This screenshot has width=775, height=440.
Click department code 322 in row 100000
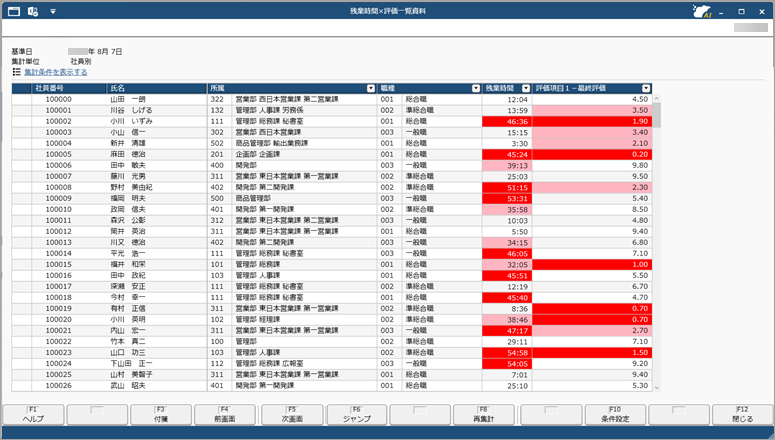219,99
